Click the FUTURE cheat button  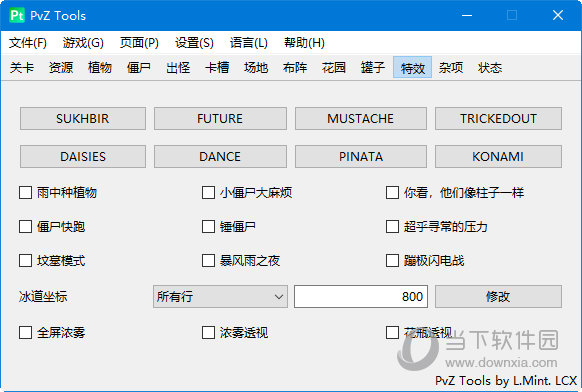tap(220, 118)
